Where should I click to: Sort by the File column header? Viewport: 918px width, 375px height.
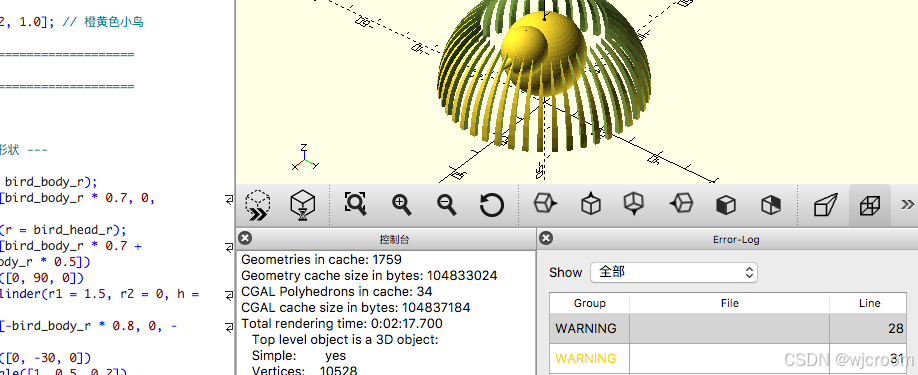[x=729, y=303]
